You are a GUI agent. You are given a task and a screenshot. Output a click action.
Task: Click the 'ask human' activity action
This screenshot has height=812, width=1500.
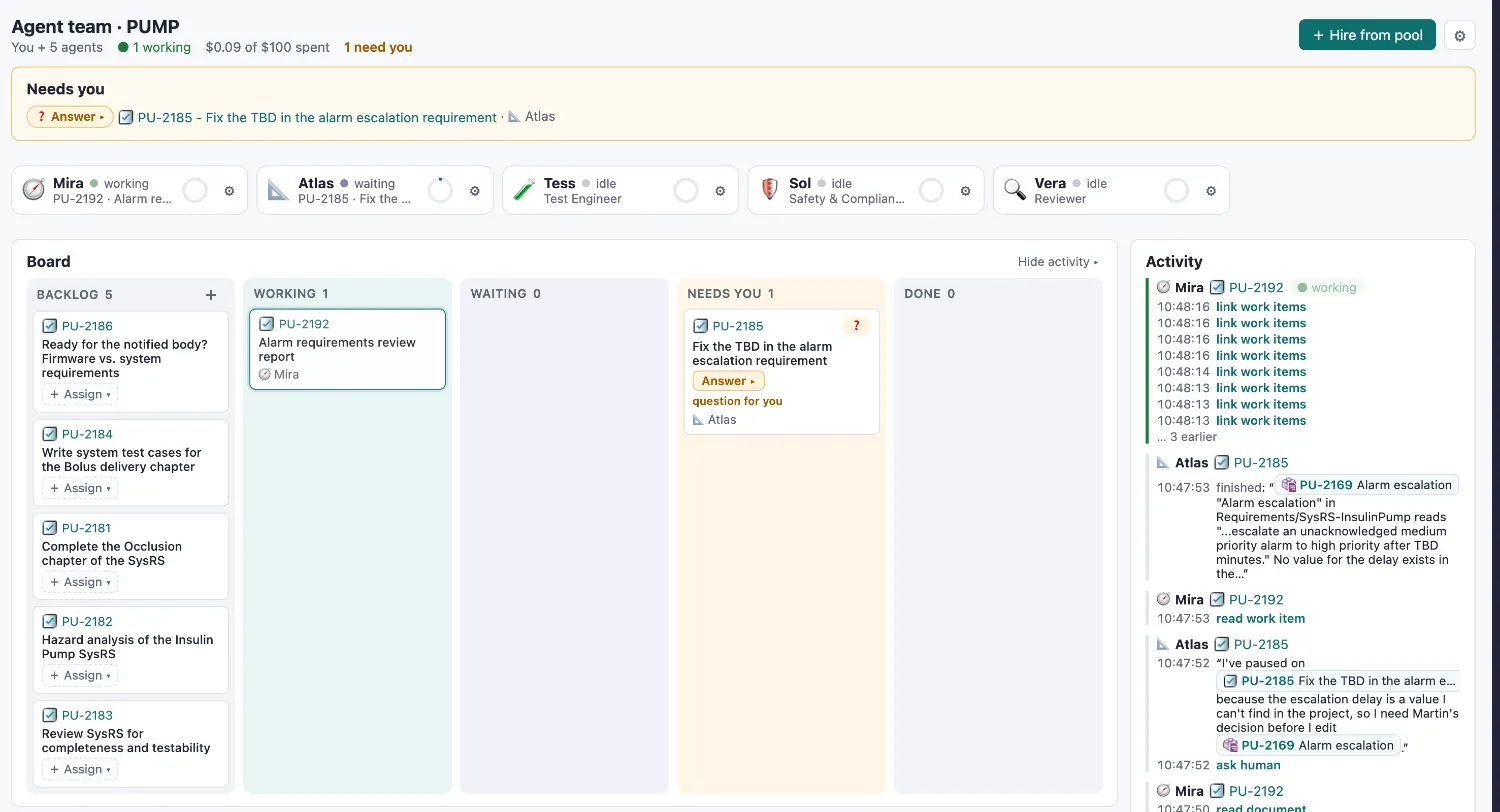[x=1248, y=765]
